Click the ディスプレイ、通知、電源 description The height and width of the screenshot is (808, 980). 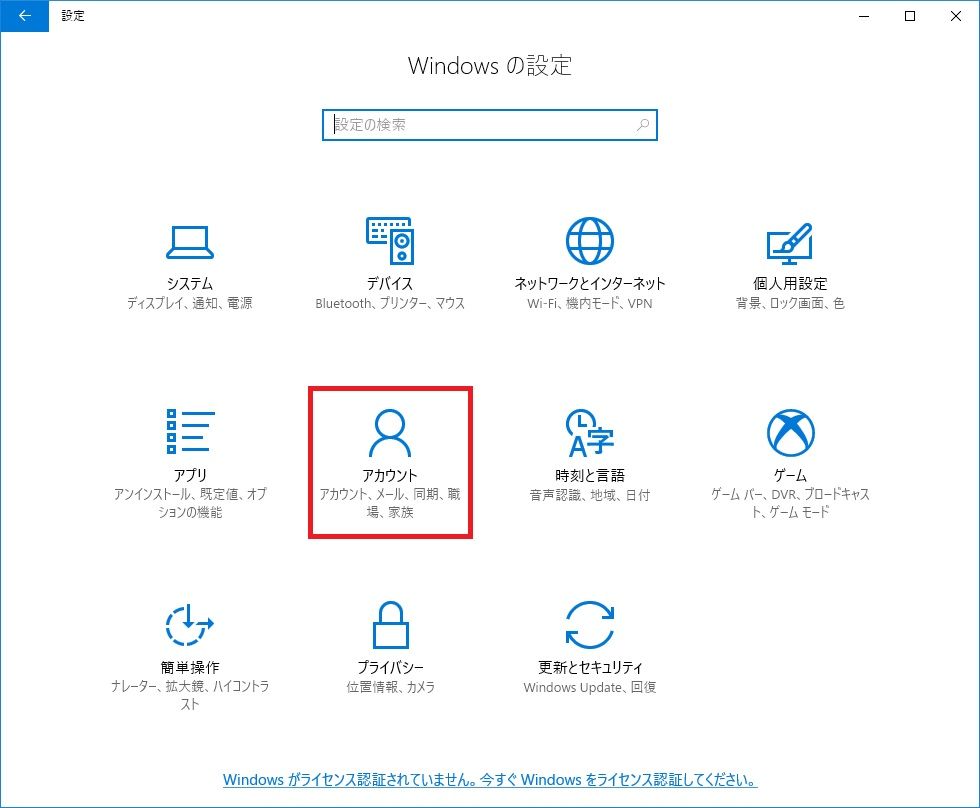tap(190, 303)
